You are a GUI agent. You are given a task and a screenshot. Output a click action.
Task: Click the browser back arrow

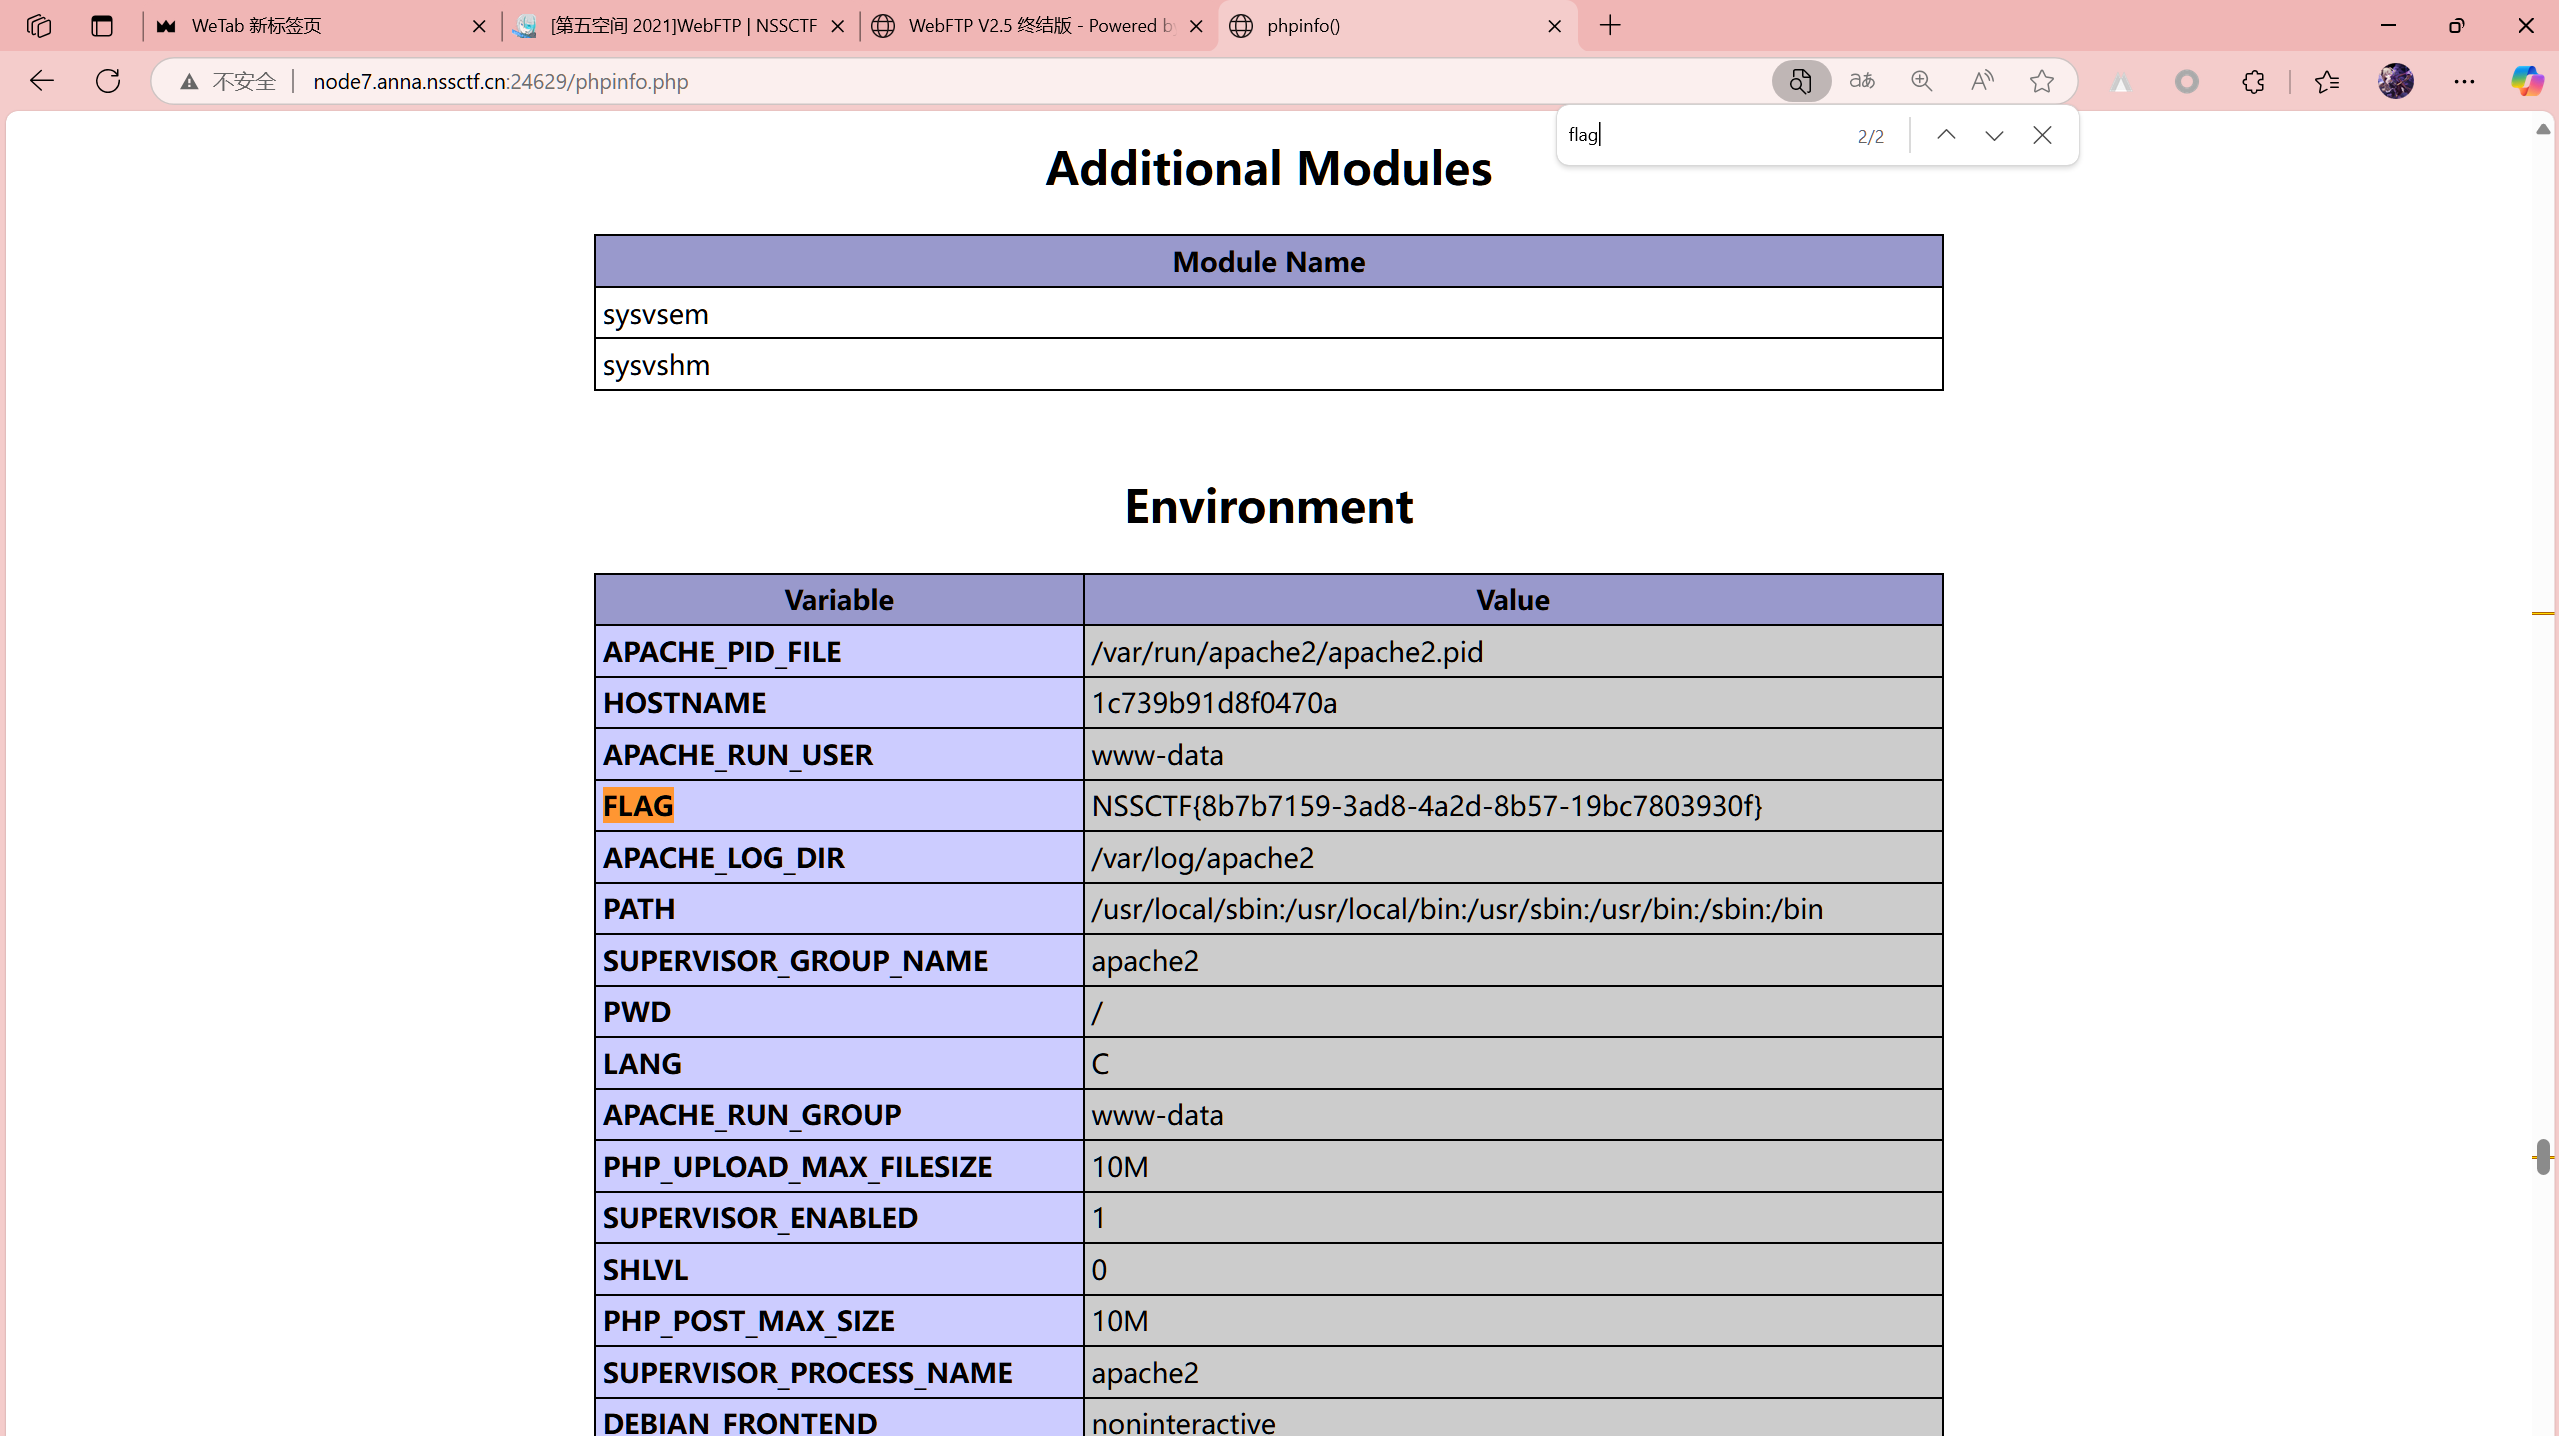(x=41, y=81)
